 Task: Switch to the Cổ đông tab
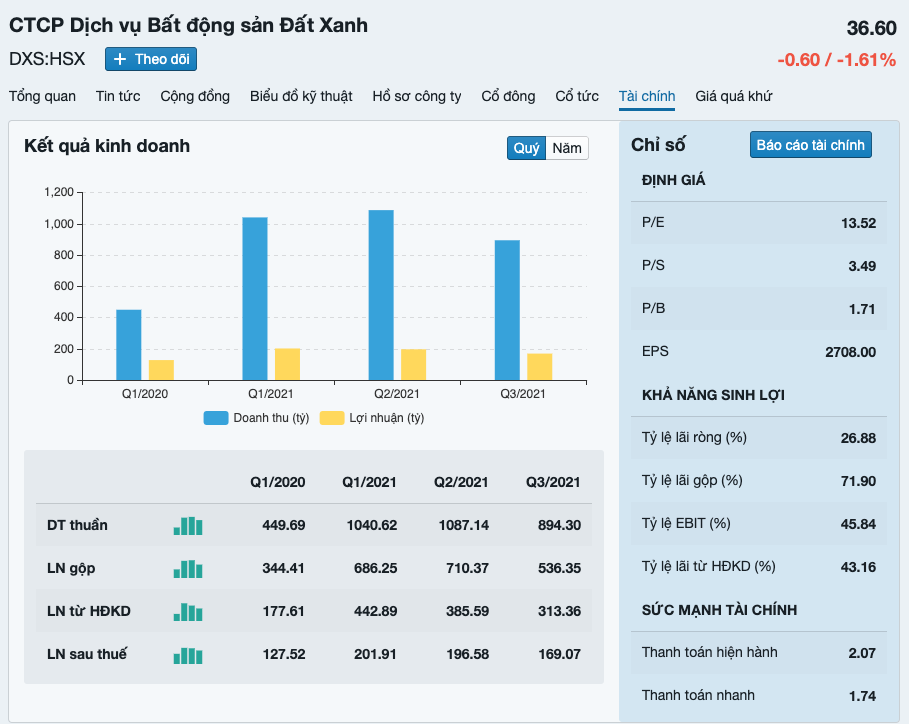coord(508,96)
